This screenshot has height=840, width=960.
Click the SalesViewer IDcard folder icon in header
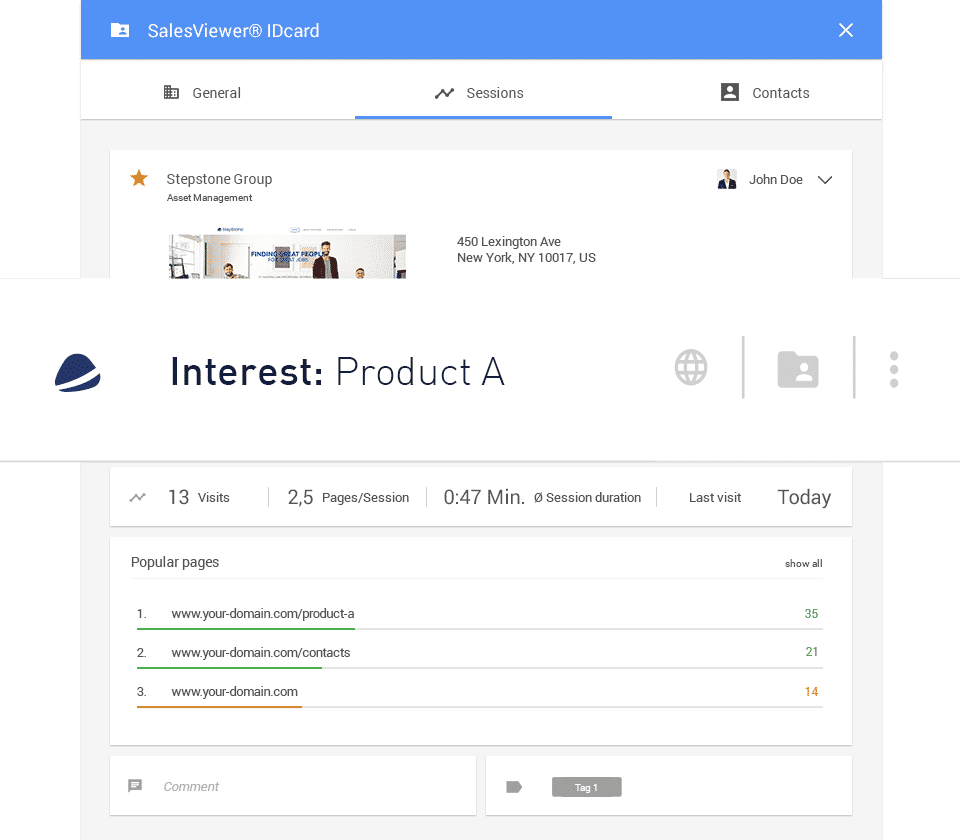(x=120, y=30)
